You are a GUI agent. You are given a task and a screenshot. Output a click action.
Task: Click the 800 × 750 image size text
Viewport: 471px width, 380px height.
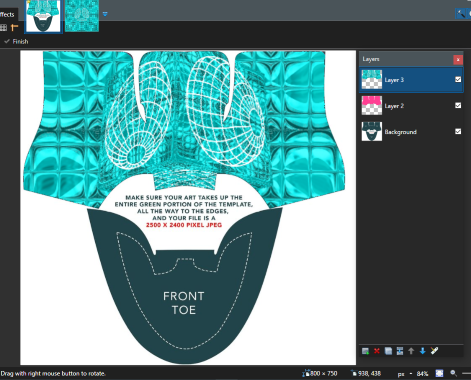click(x=324, y=374)
